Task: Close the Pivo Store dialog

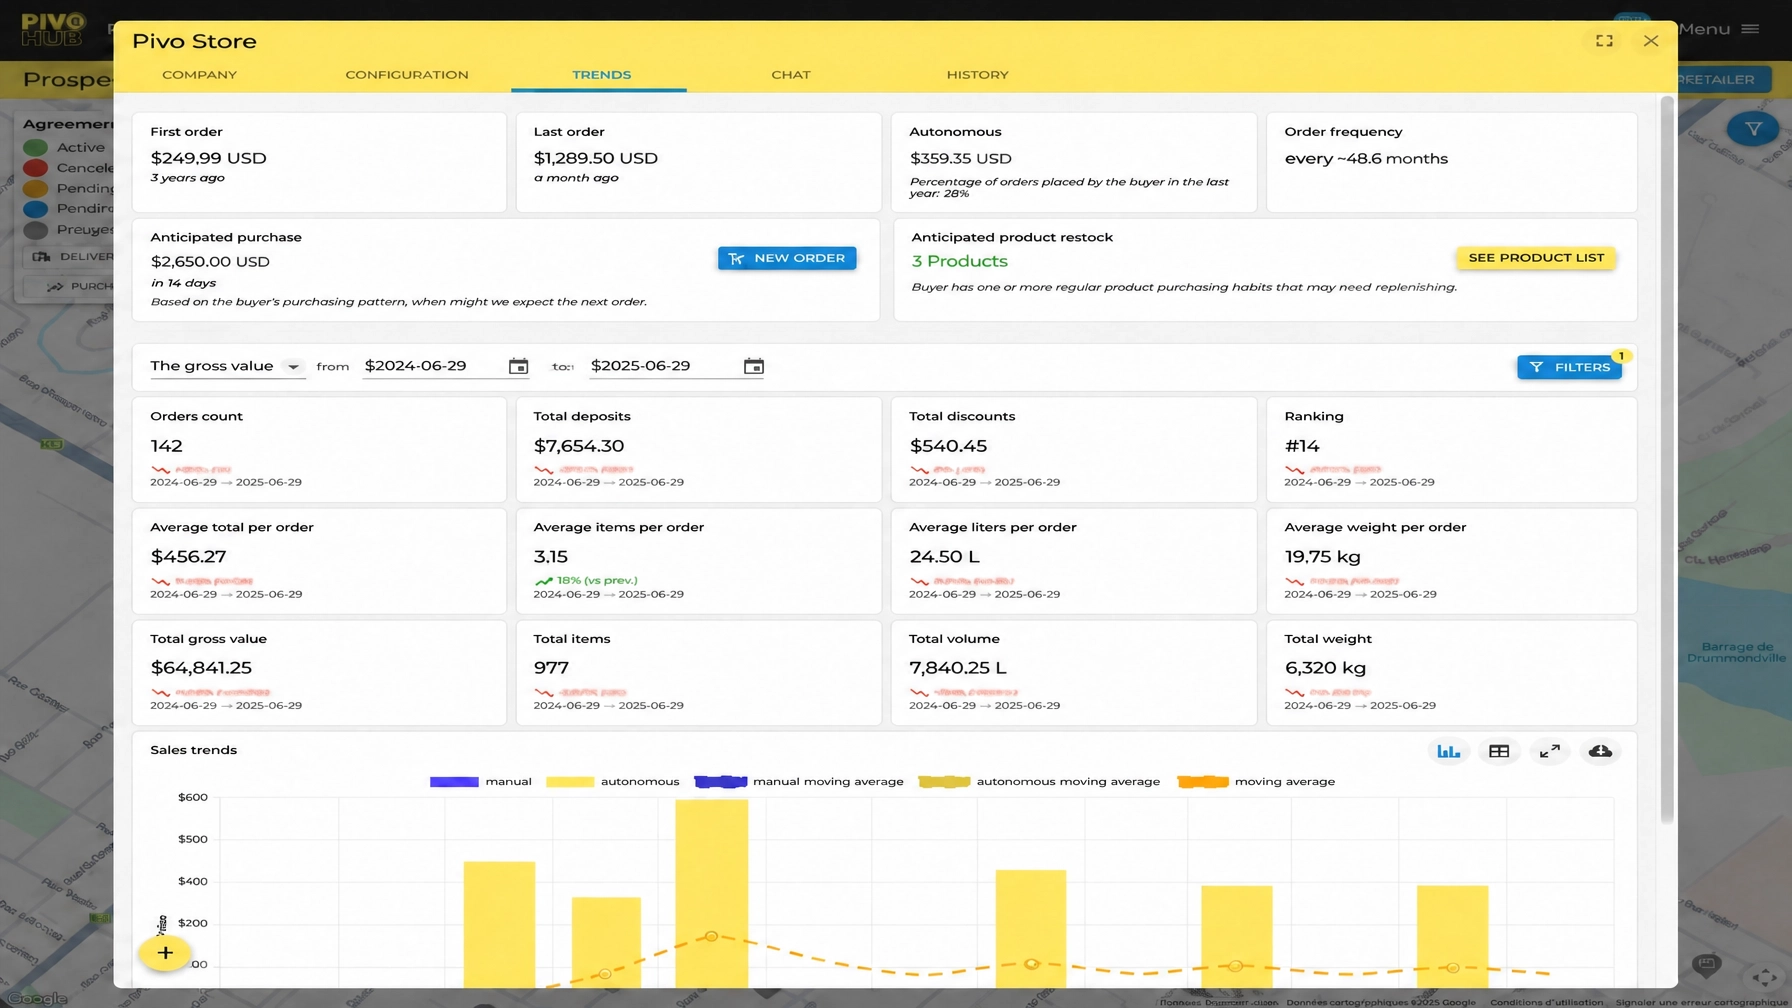Action: pyautogui.click(x=1651, y=41)
